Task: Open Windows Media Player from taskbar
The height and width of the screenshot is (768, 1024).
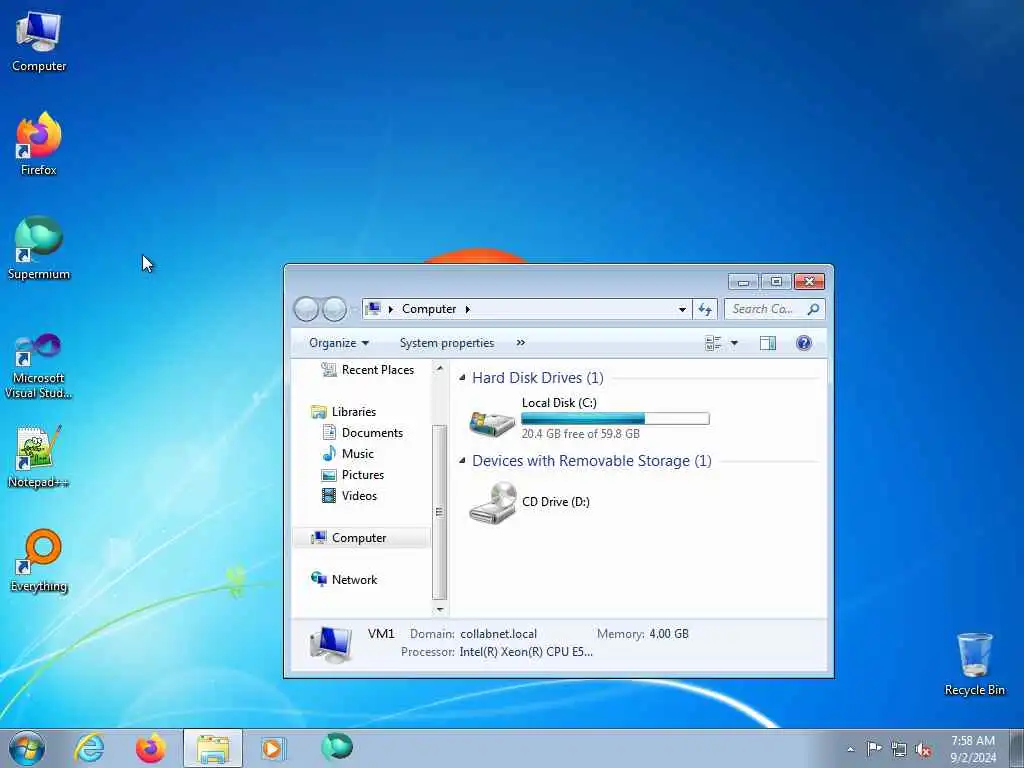Action: pyautogui.click(x=272, y=748)
